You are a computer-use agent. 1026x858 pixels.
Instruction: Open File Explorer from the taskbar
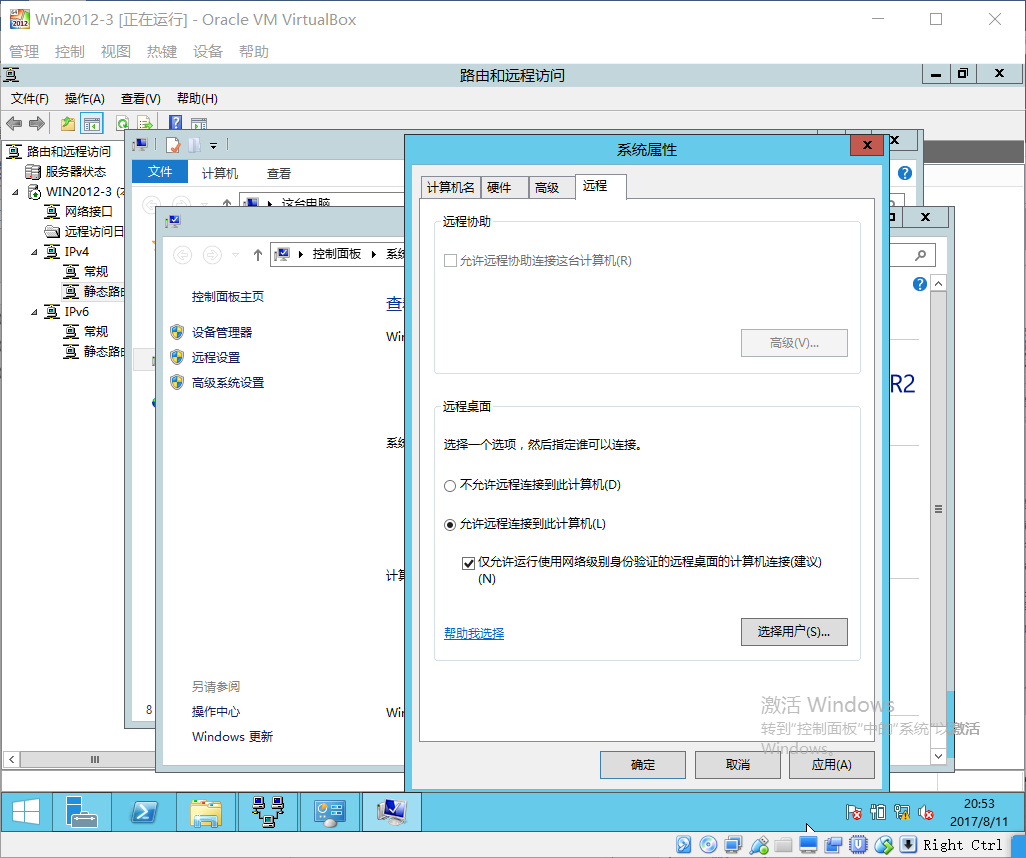click(205, 812)
